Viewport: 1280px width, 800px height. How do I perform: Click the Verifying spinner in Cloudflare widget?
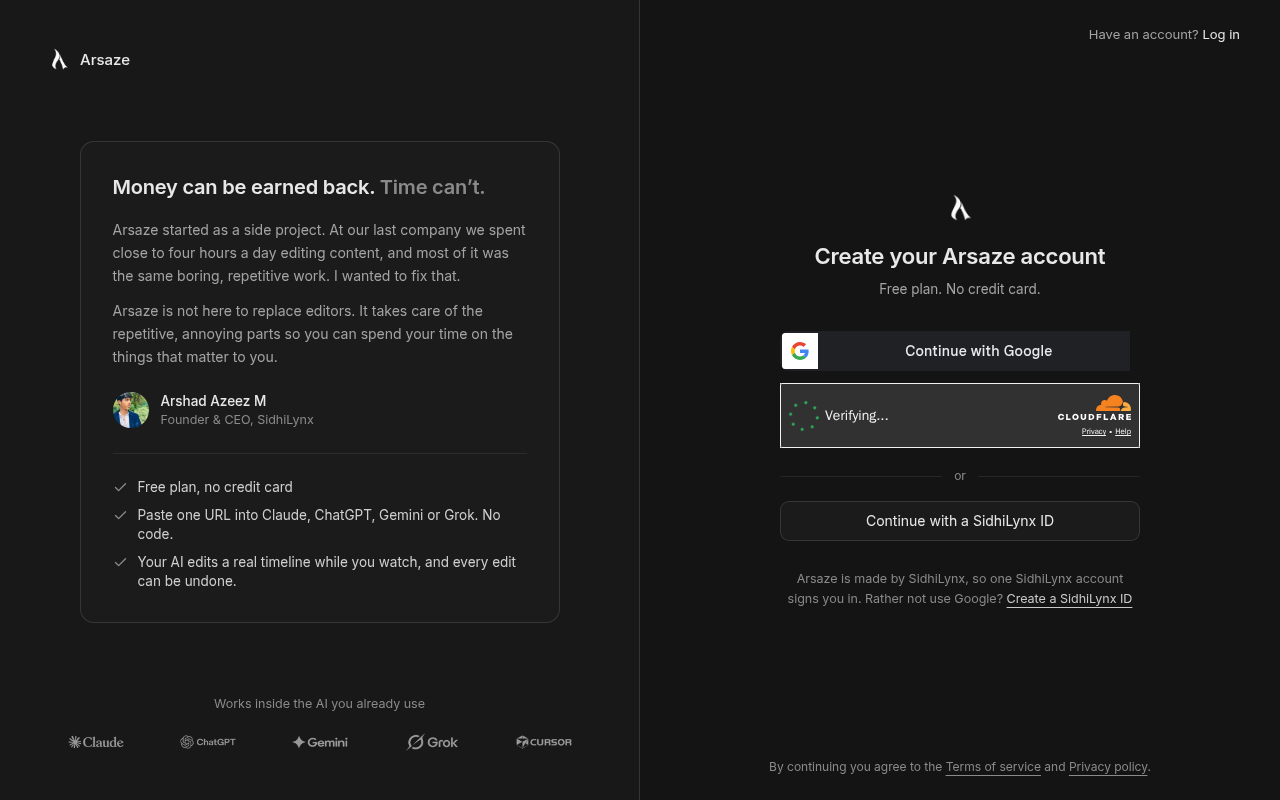click(x=803, y=416)
